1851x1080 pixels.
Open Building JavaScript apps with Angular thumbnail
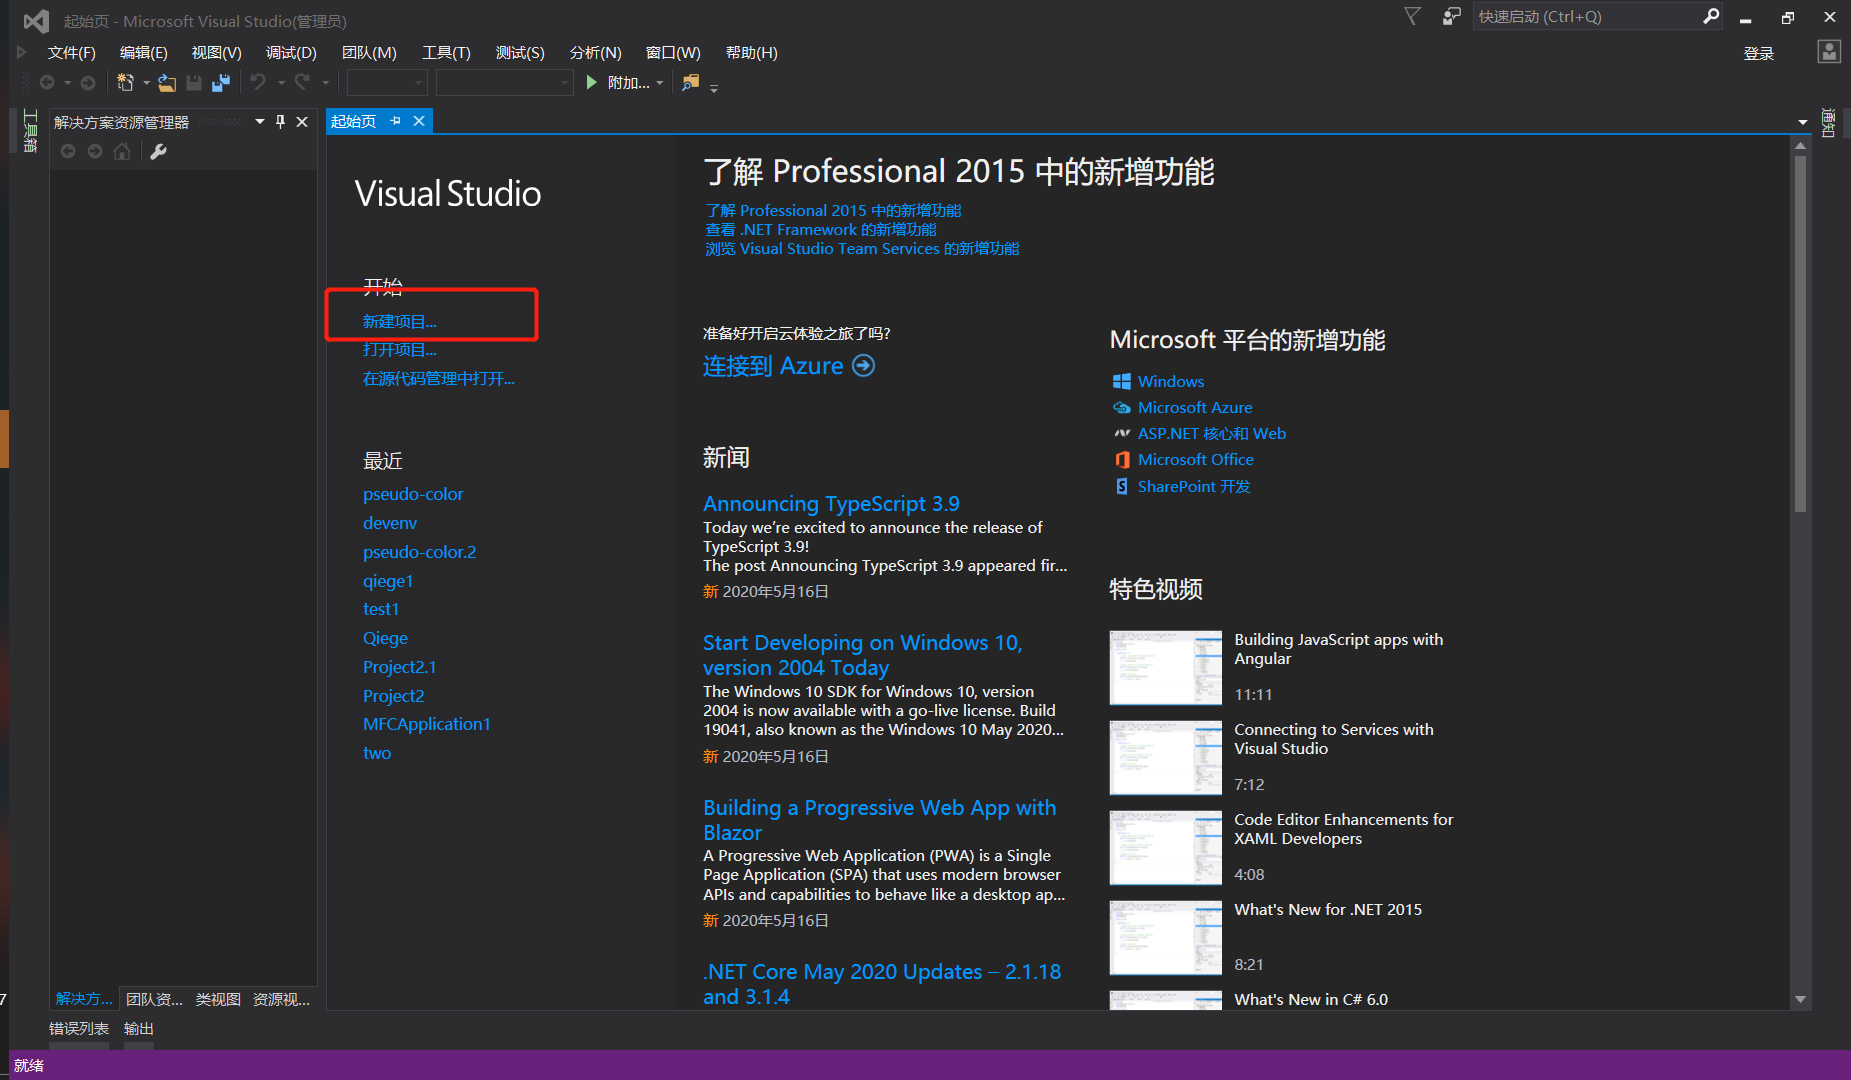coord(1166,668)
